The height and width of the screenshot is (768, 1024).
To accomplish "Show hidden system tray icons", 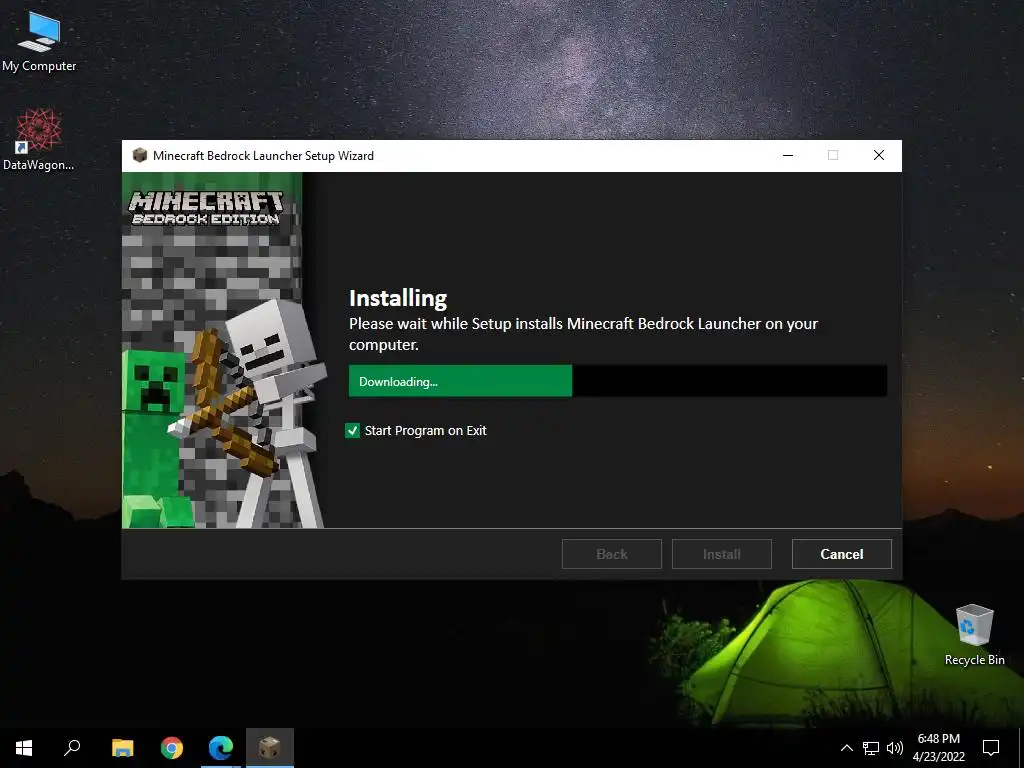I will point(846,748).
